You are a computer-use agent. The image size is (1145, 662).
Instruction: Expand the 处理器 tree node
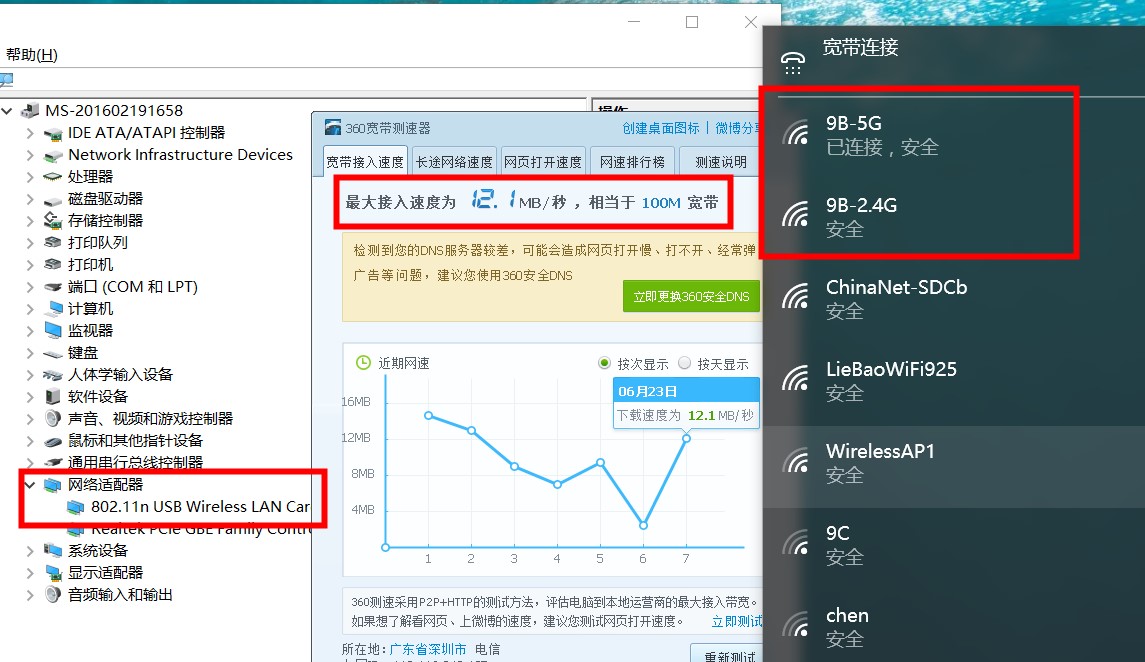tap(30, 177)
